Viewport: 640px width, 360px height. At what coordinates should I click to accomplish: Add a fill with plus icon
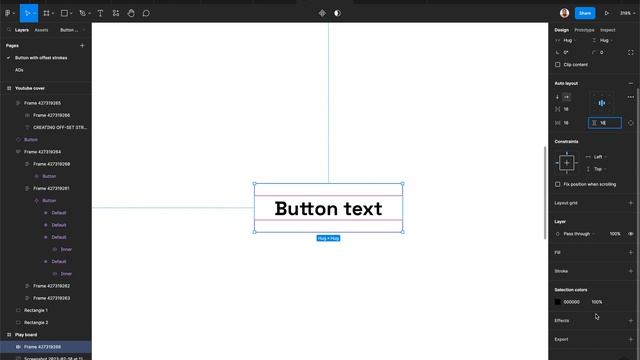[631, 252]
